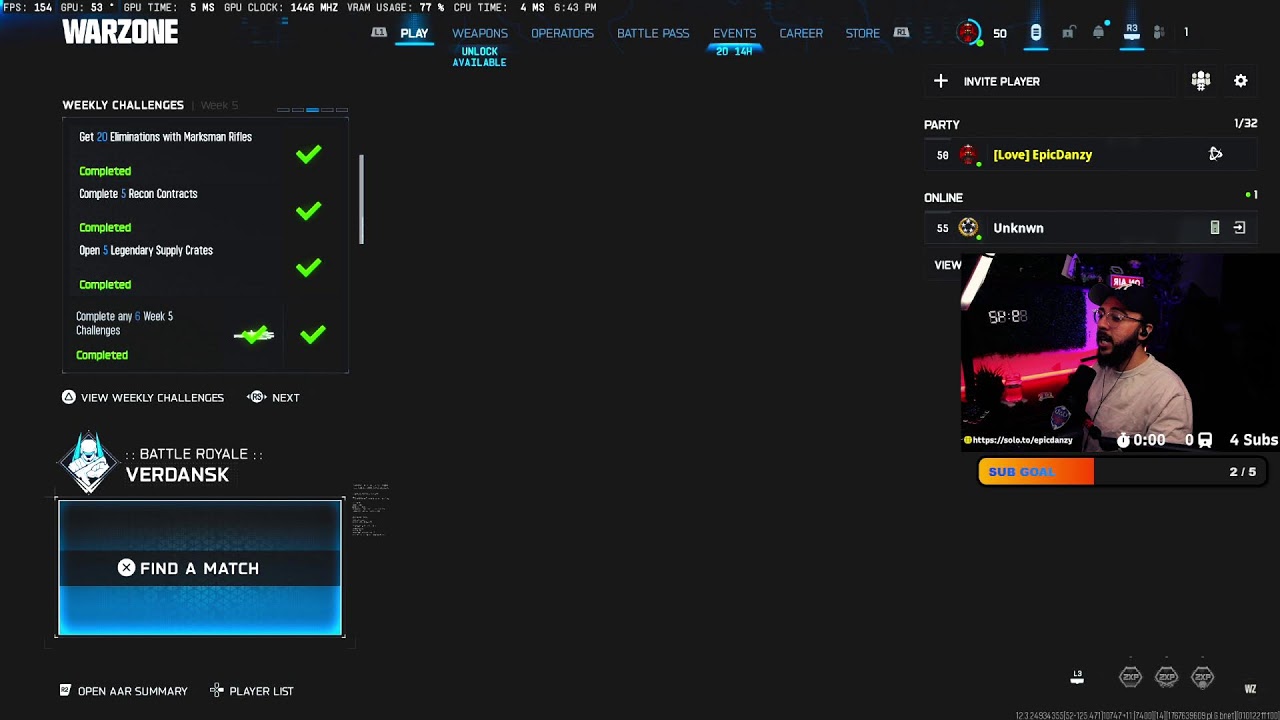Click the unlocked padlock icon in header
The image size is (1280, 720).
coord(1068,33)
